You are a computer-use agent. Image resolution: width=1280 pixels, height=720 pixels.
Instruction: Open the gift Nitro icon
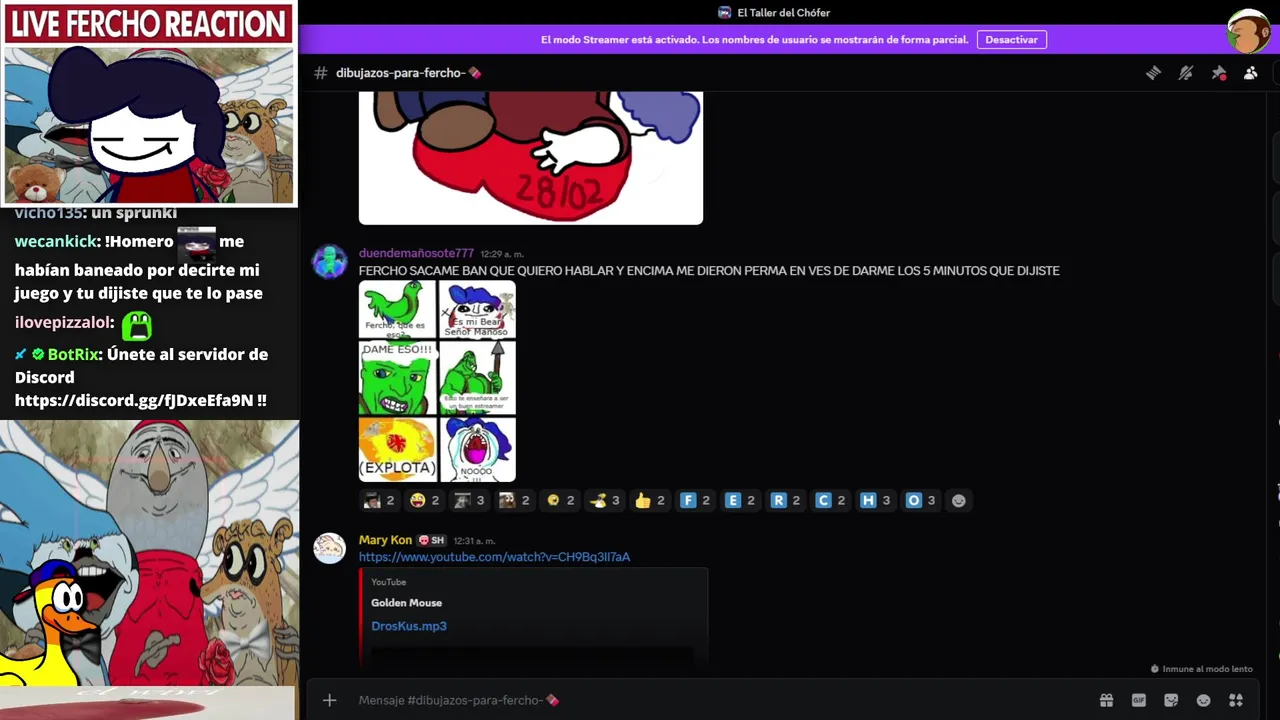(1106, 700)
